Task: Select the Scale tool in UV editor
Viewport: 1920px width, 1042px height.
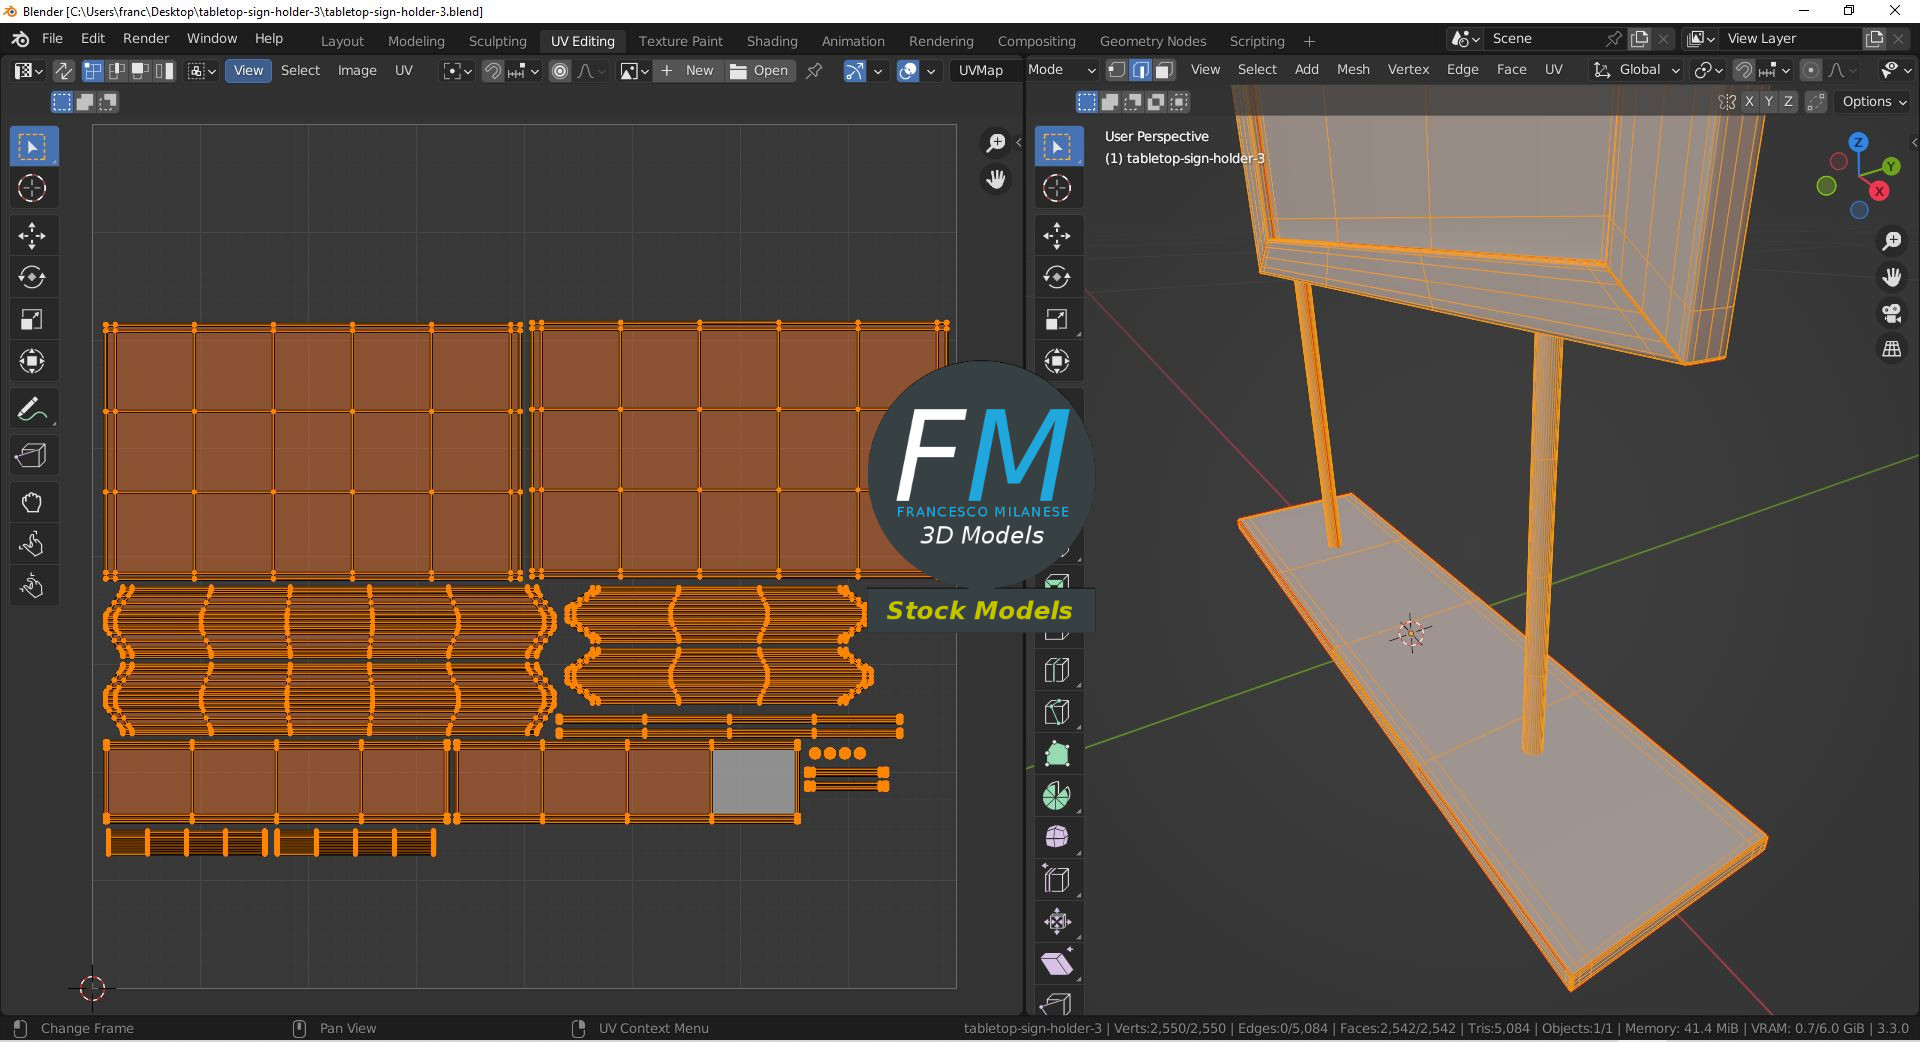Action: coord(32,319)
